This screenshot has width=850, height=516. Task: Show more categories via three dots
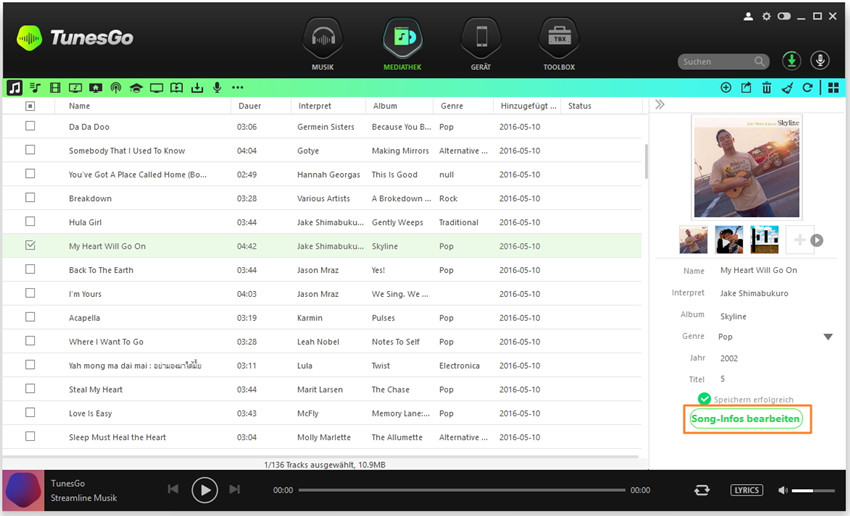[237, 87]
